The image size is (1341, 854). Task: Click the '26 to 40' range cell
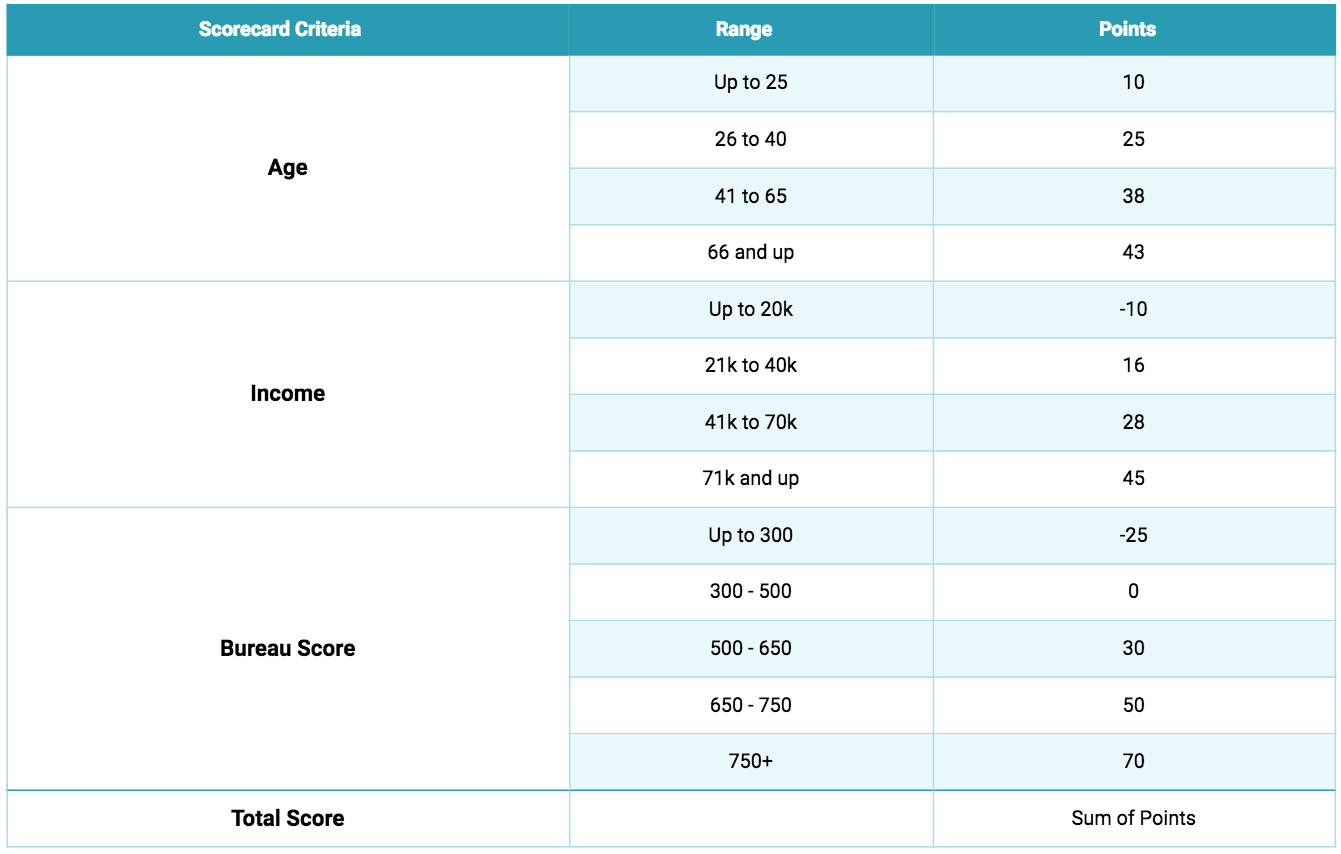[x=751, y=139]
